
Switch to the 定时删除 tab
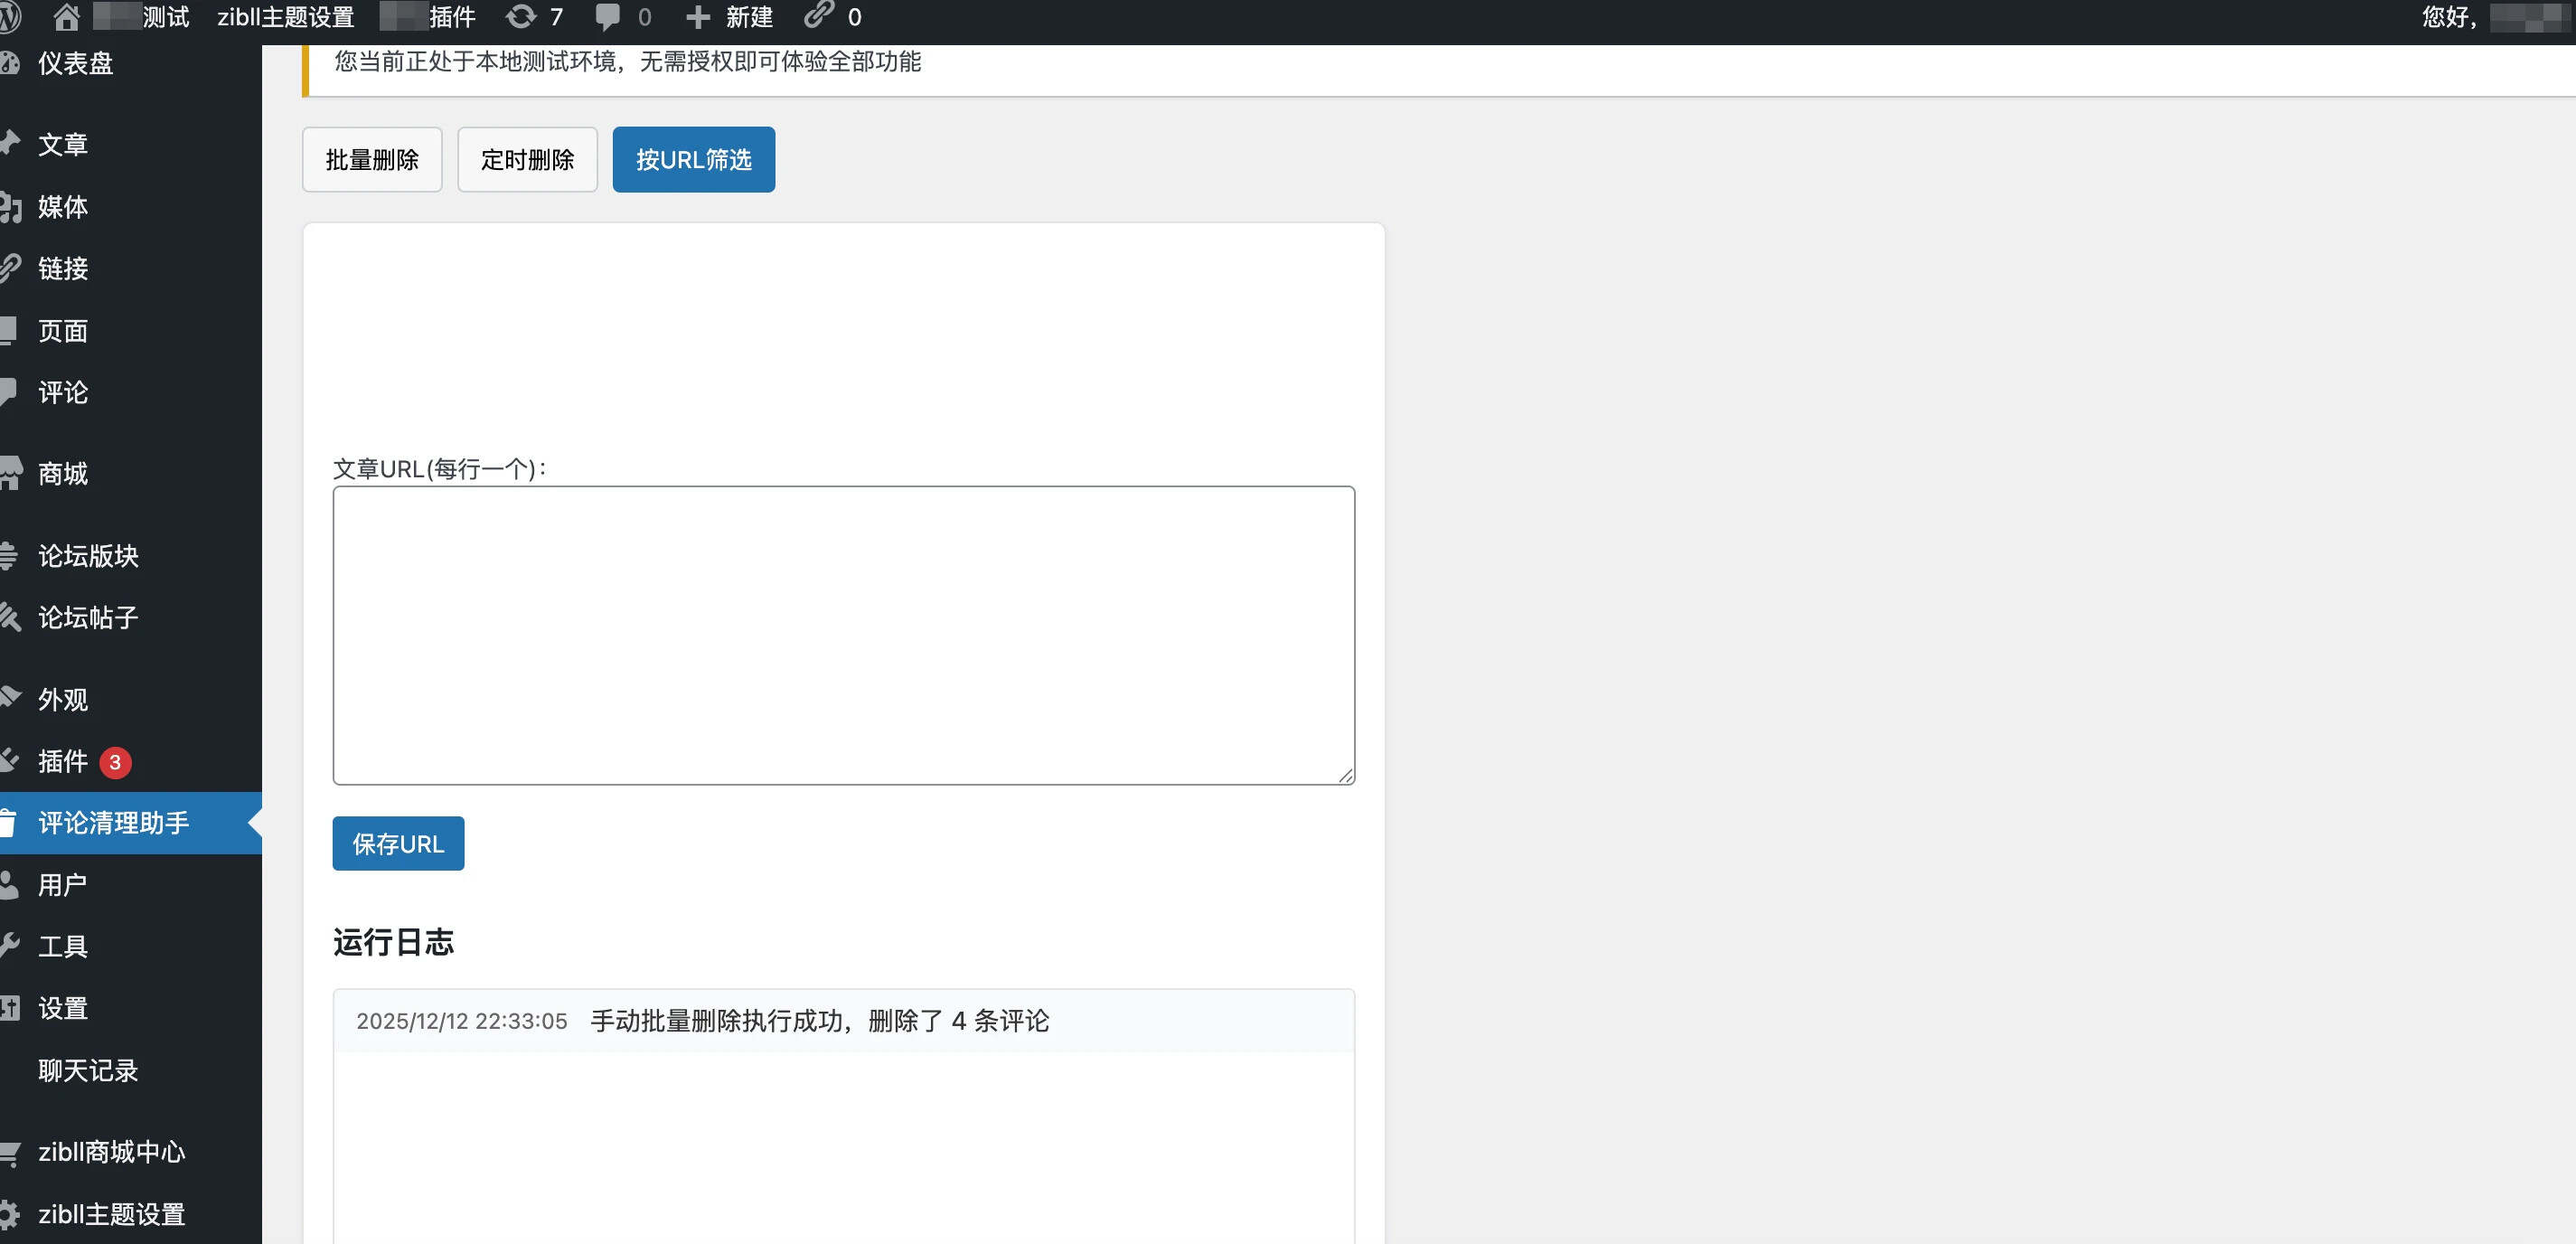[x=527, y=160]
